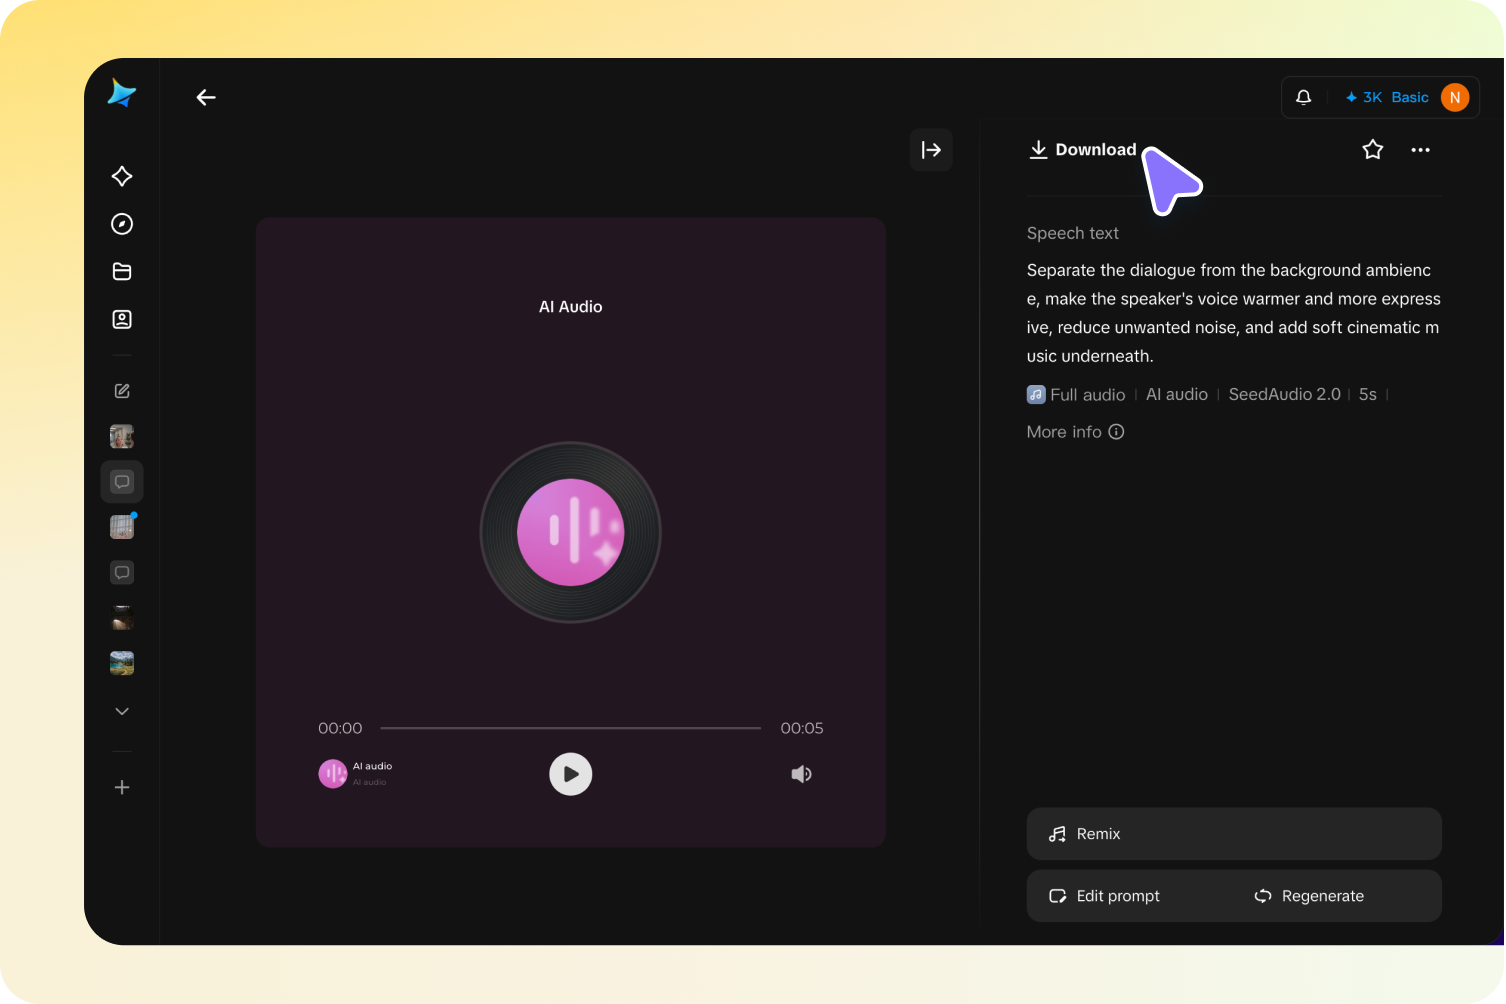Open the three-dot more options menu
Image resolution: width=1506 pixels, height=1004 pixels.
pyautogui.click(x=1421, y=150)
